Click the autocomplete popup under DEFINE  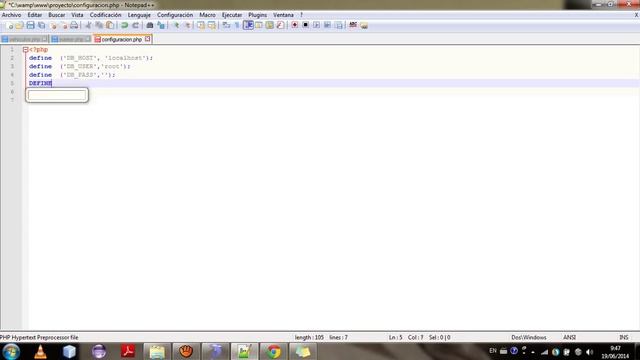point(57,95)
